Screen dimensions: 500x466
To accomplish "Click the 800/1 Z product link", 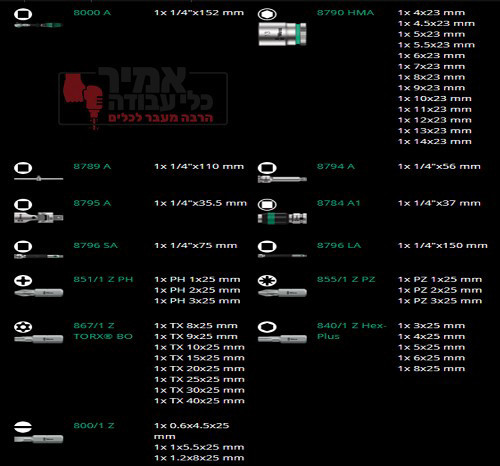I will coord(94,426).
